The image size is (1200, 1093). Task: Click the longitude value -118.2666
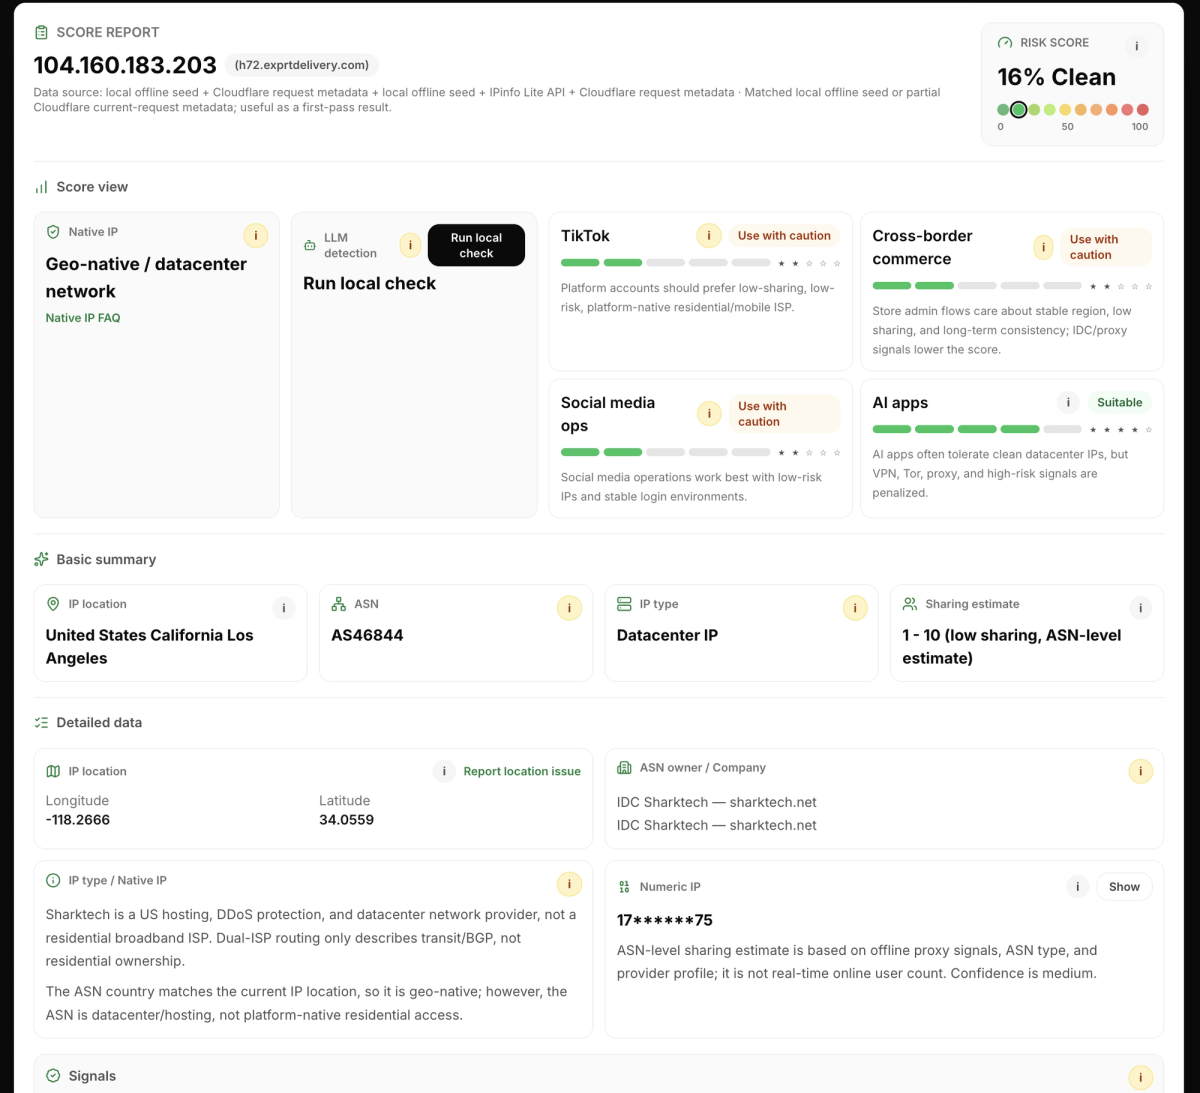click(x=78, y=820)
